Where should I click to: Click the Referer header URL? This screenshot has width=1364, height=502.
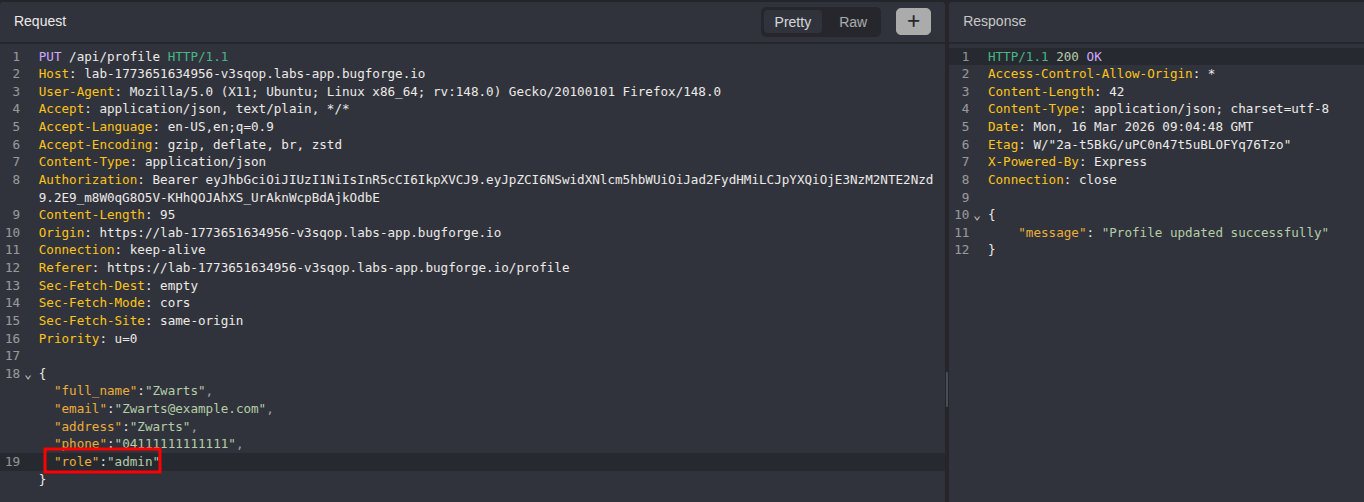(x=337, y=268)
